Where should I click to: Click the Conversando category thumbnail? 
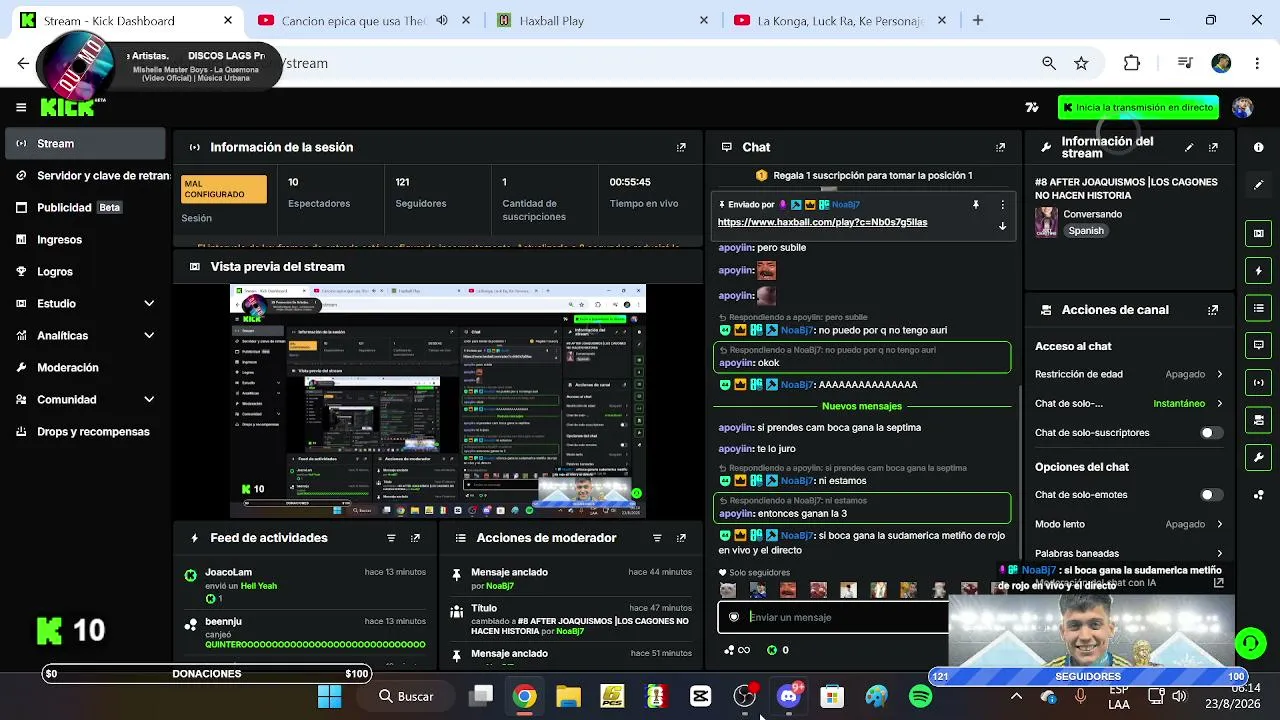(x=1046, y=221)
